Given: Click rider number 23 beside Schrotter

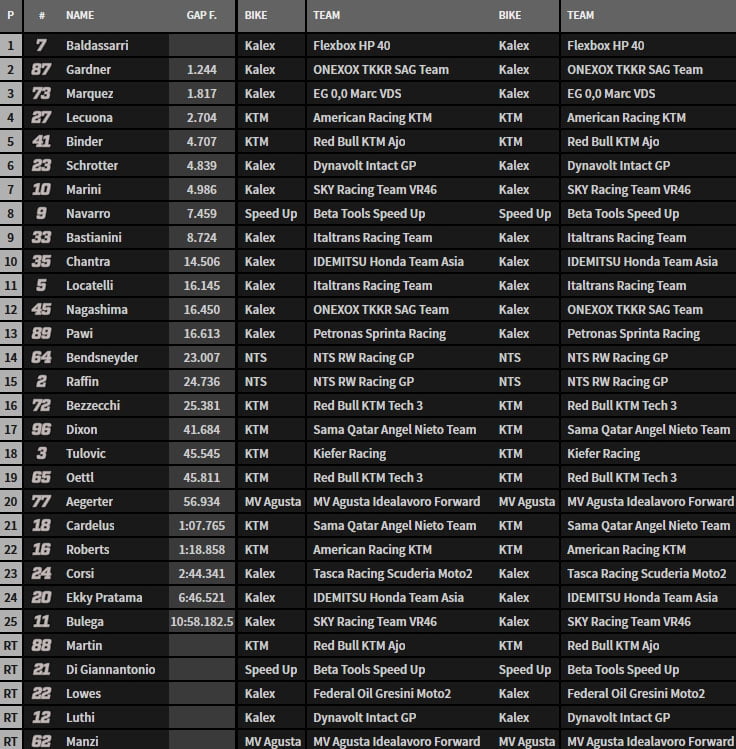Looking at the screenshot, I should coord(42,166).
